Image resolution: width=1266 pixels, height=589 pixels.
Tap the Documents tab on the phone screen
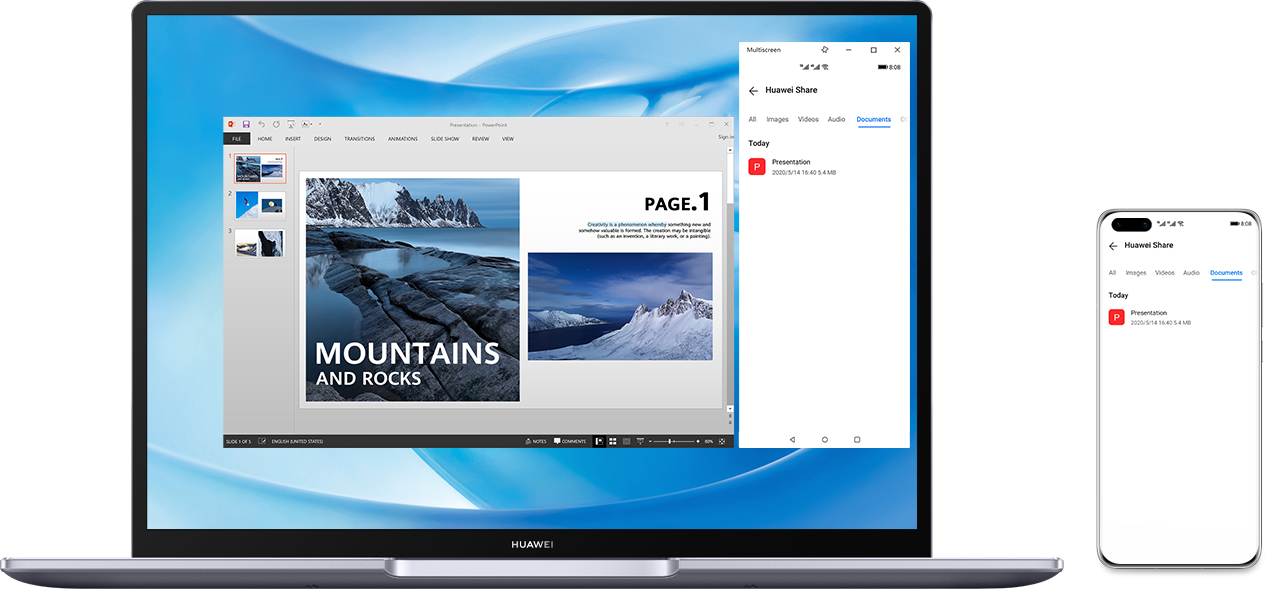click(1226, 273)
